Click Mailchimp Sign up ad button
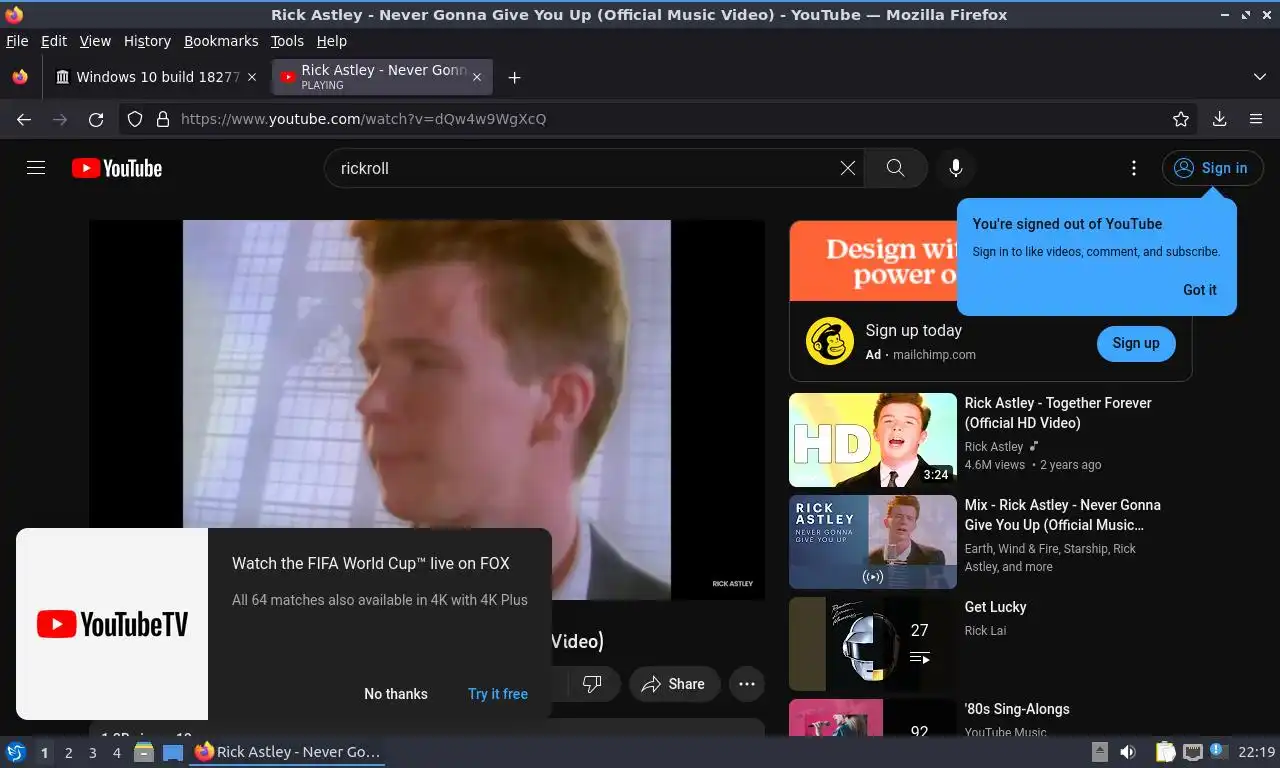Image resolution: width=1280 pixels, height=768 pixels. (x=1136, y=343)
